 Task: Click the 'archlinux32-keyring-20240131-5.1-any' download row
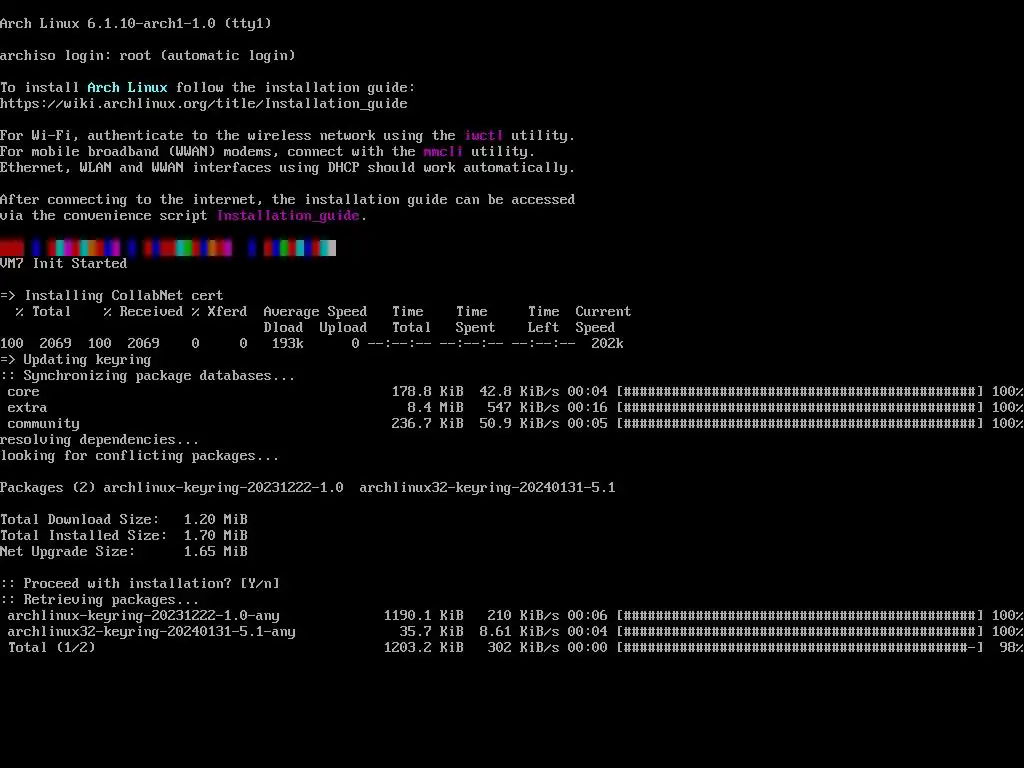coord(512,631)
